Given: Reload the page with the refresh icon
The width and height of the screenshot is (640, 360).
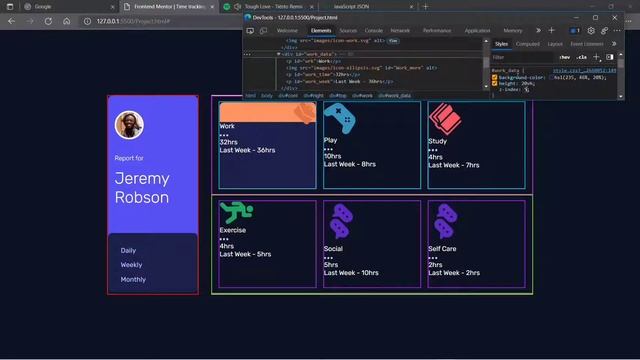Looking at the screenshot, I should 48,21.
